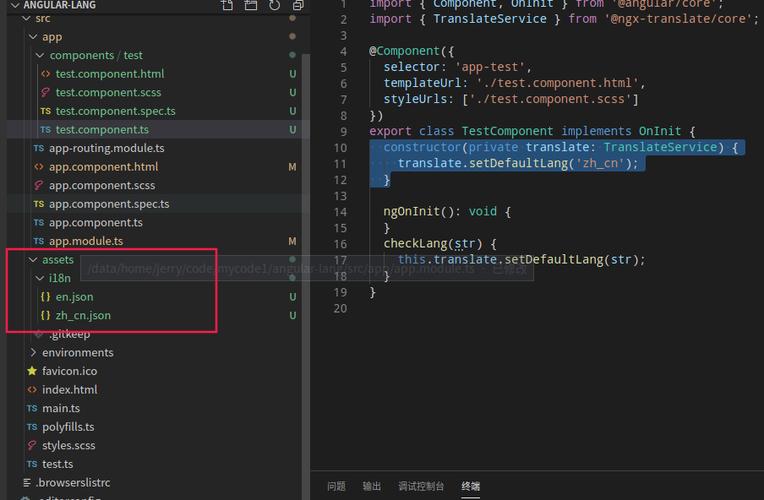The height and width of the screenshot is (500, 764).
Task: Click the star icon of favicon.ico
Action: pyautogui.click(x=32, y=371)
